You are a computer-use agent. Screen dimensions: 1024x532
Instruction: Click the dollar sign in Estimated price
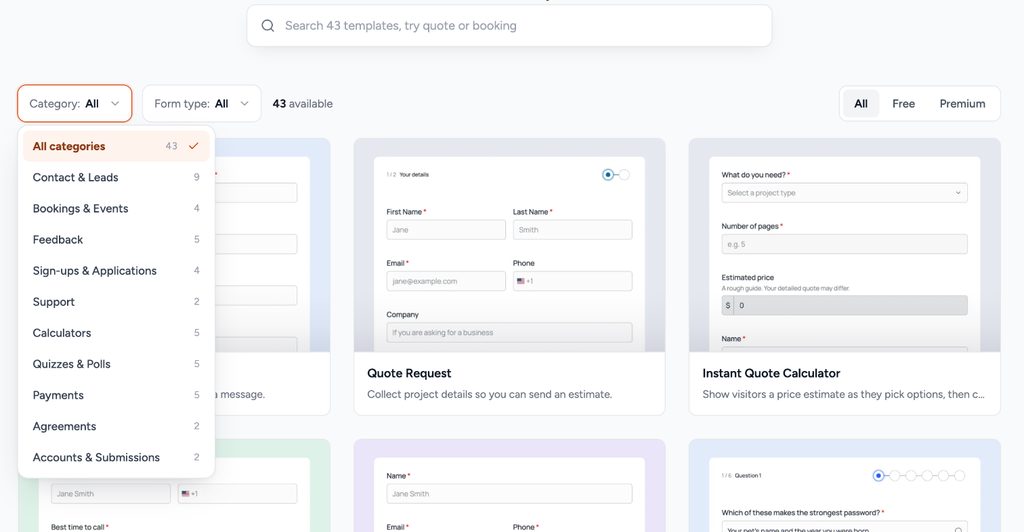[728, 305]
